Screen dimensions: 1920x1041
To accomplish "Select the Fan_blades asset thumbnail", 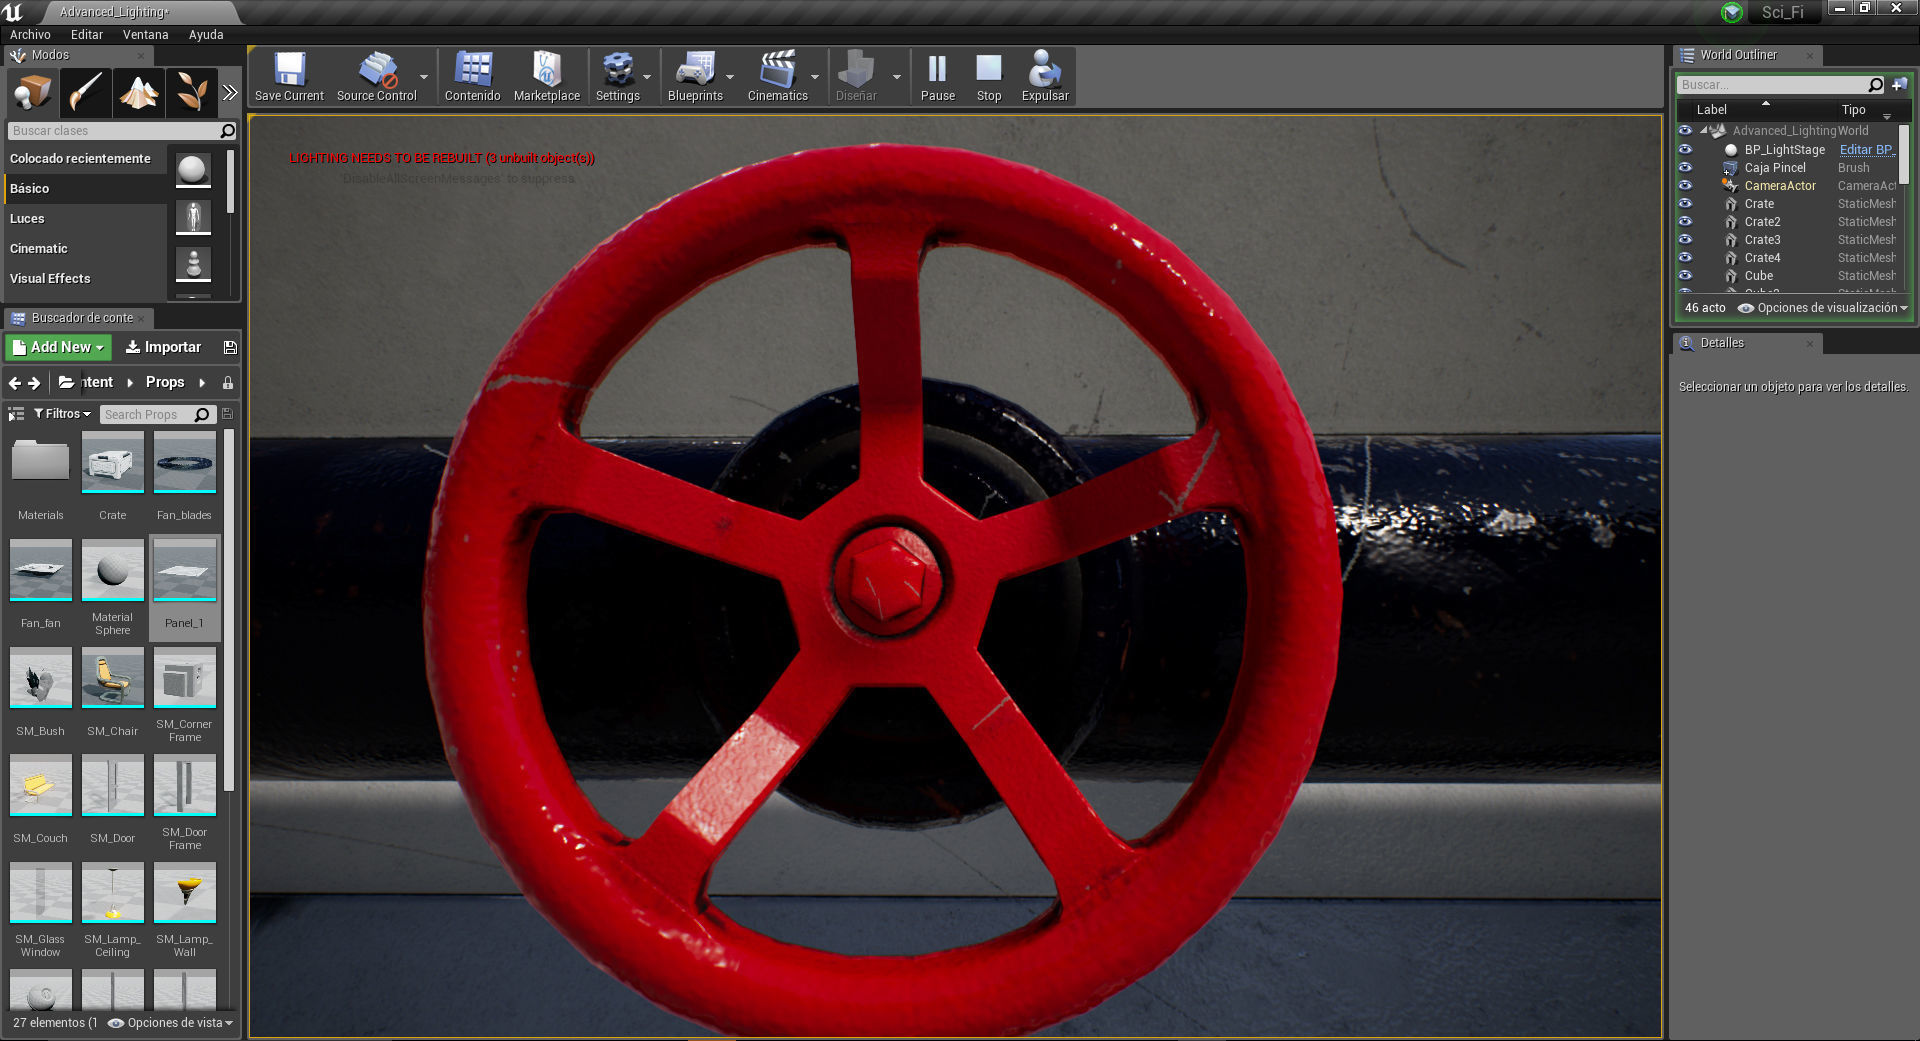I will click(x=185, y=463).
